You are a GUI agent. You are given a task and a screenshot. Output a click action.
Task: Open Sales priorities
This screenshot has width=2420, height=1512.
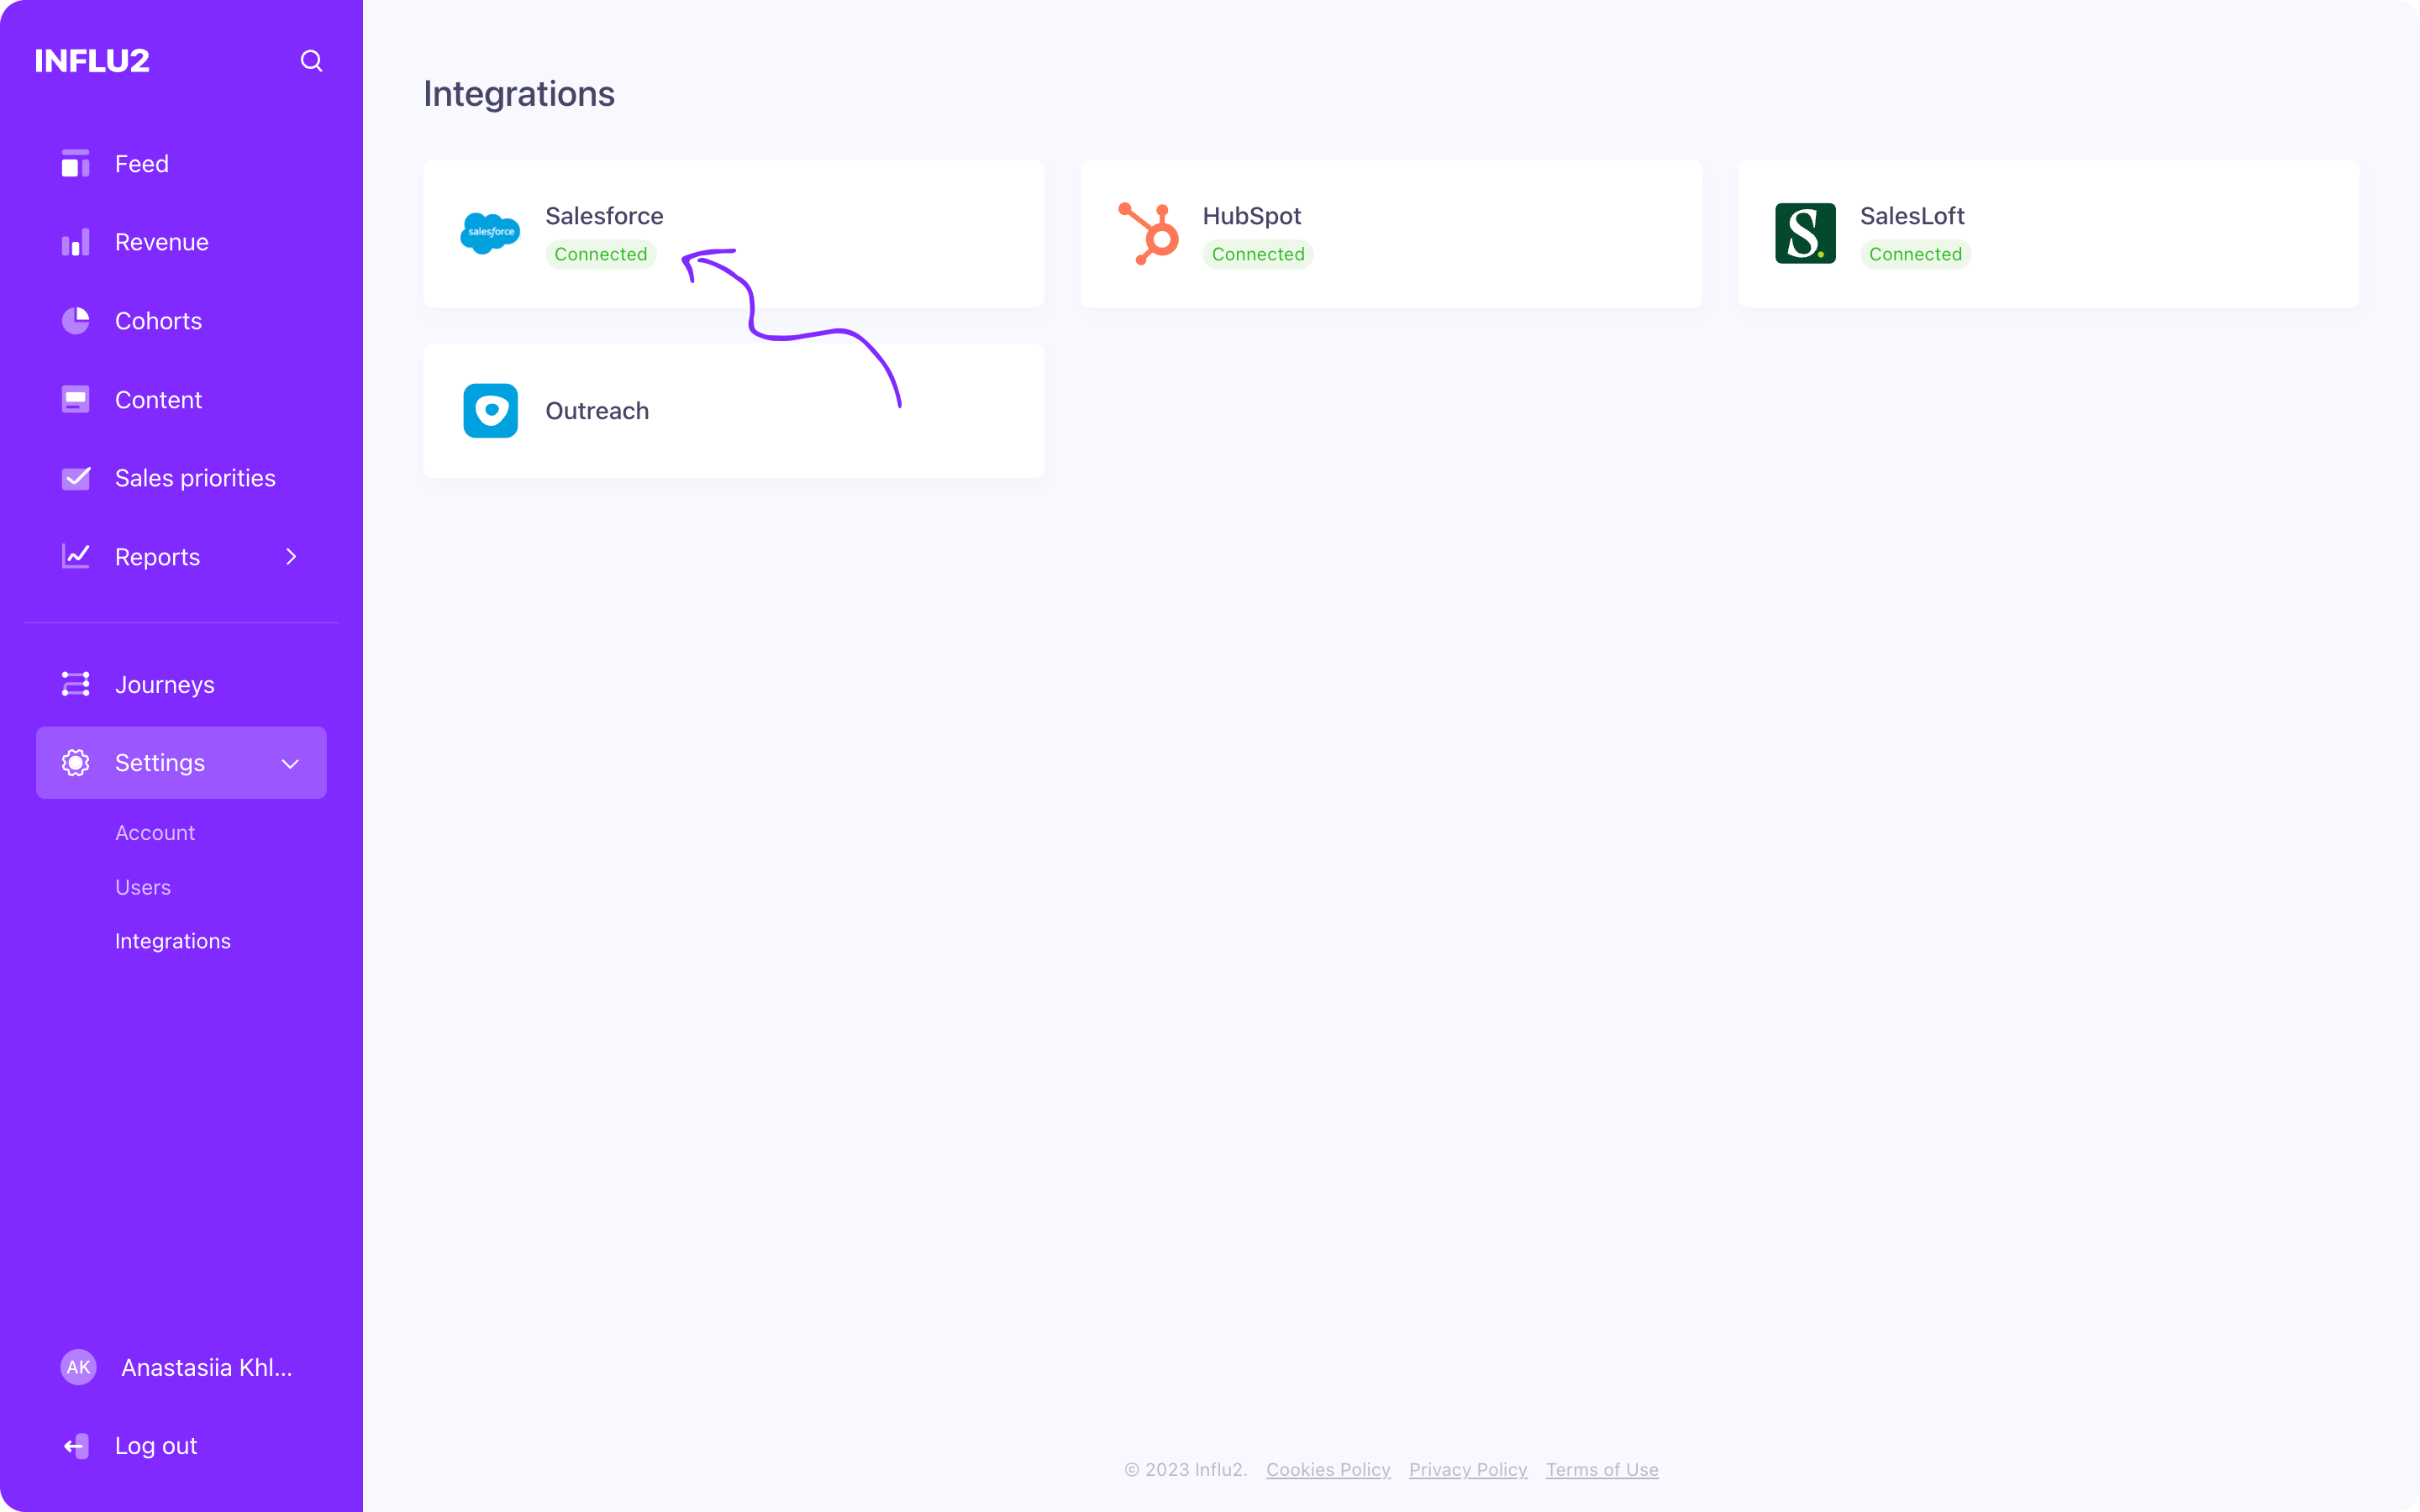click(195, 477)
